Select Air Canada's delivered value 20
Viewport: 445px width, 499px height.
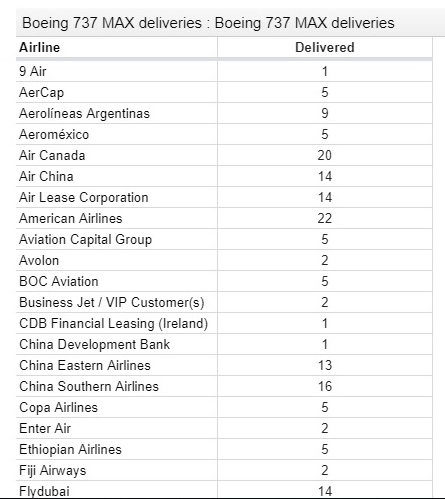point(325,155)
